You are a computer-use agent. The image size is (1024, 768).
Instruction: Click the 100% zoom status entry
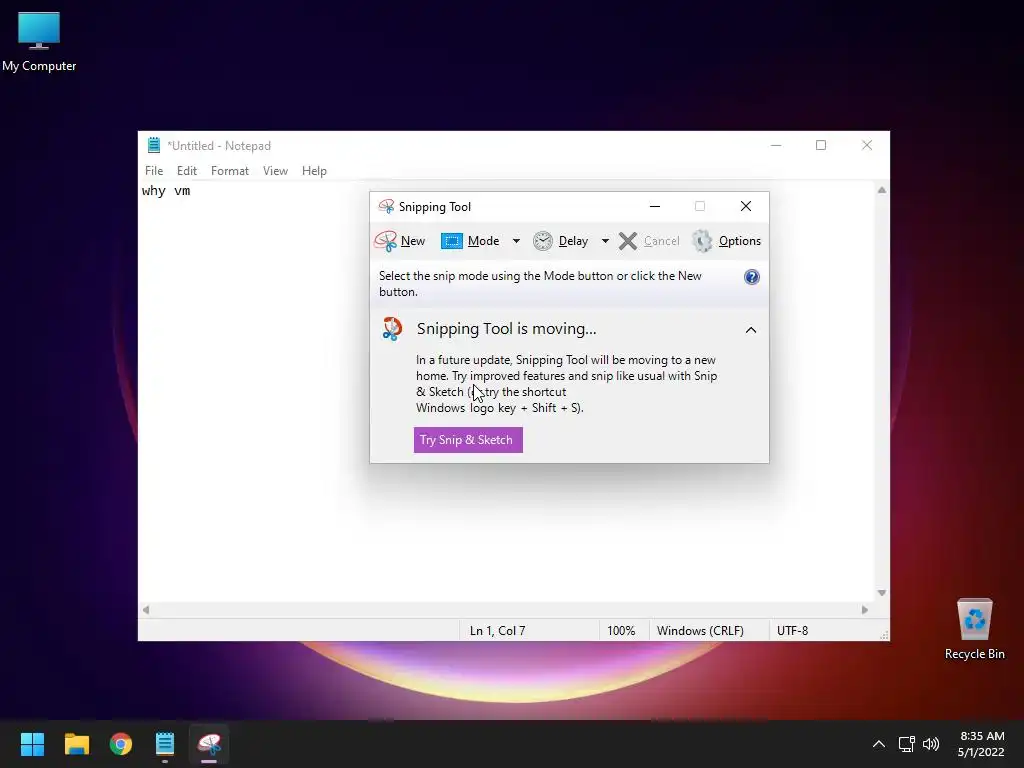tap(621, 631)
